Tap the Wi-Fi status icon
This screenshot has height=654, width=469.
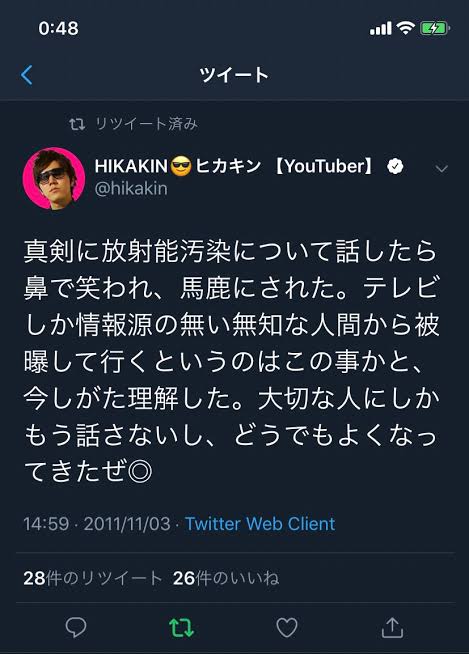(x=405, y=28)
